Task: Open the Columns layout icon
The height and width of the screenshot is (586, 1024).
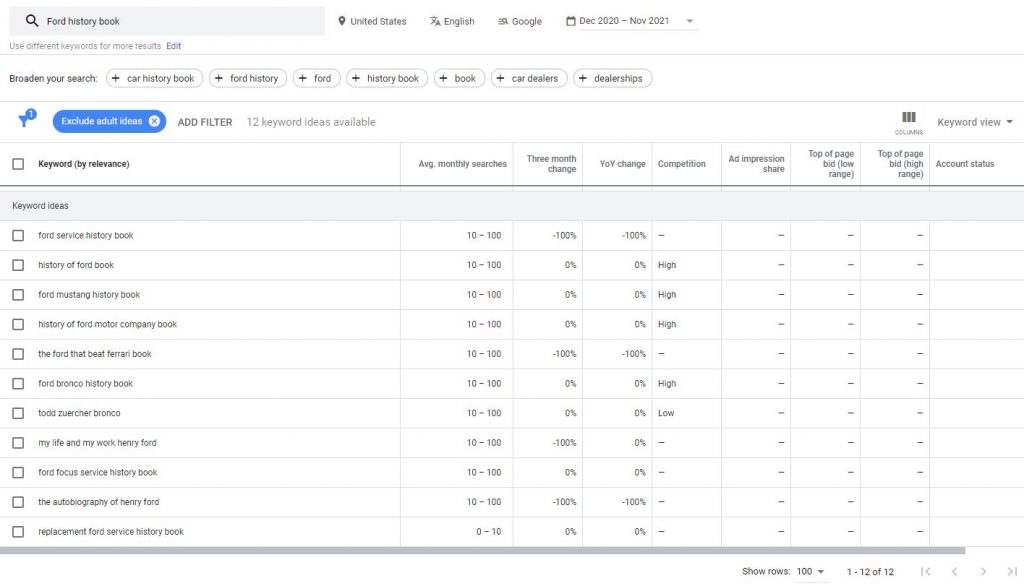Action: 909,118
